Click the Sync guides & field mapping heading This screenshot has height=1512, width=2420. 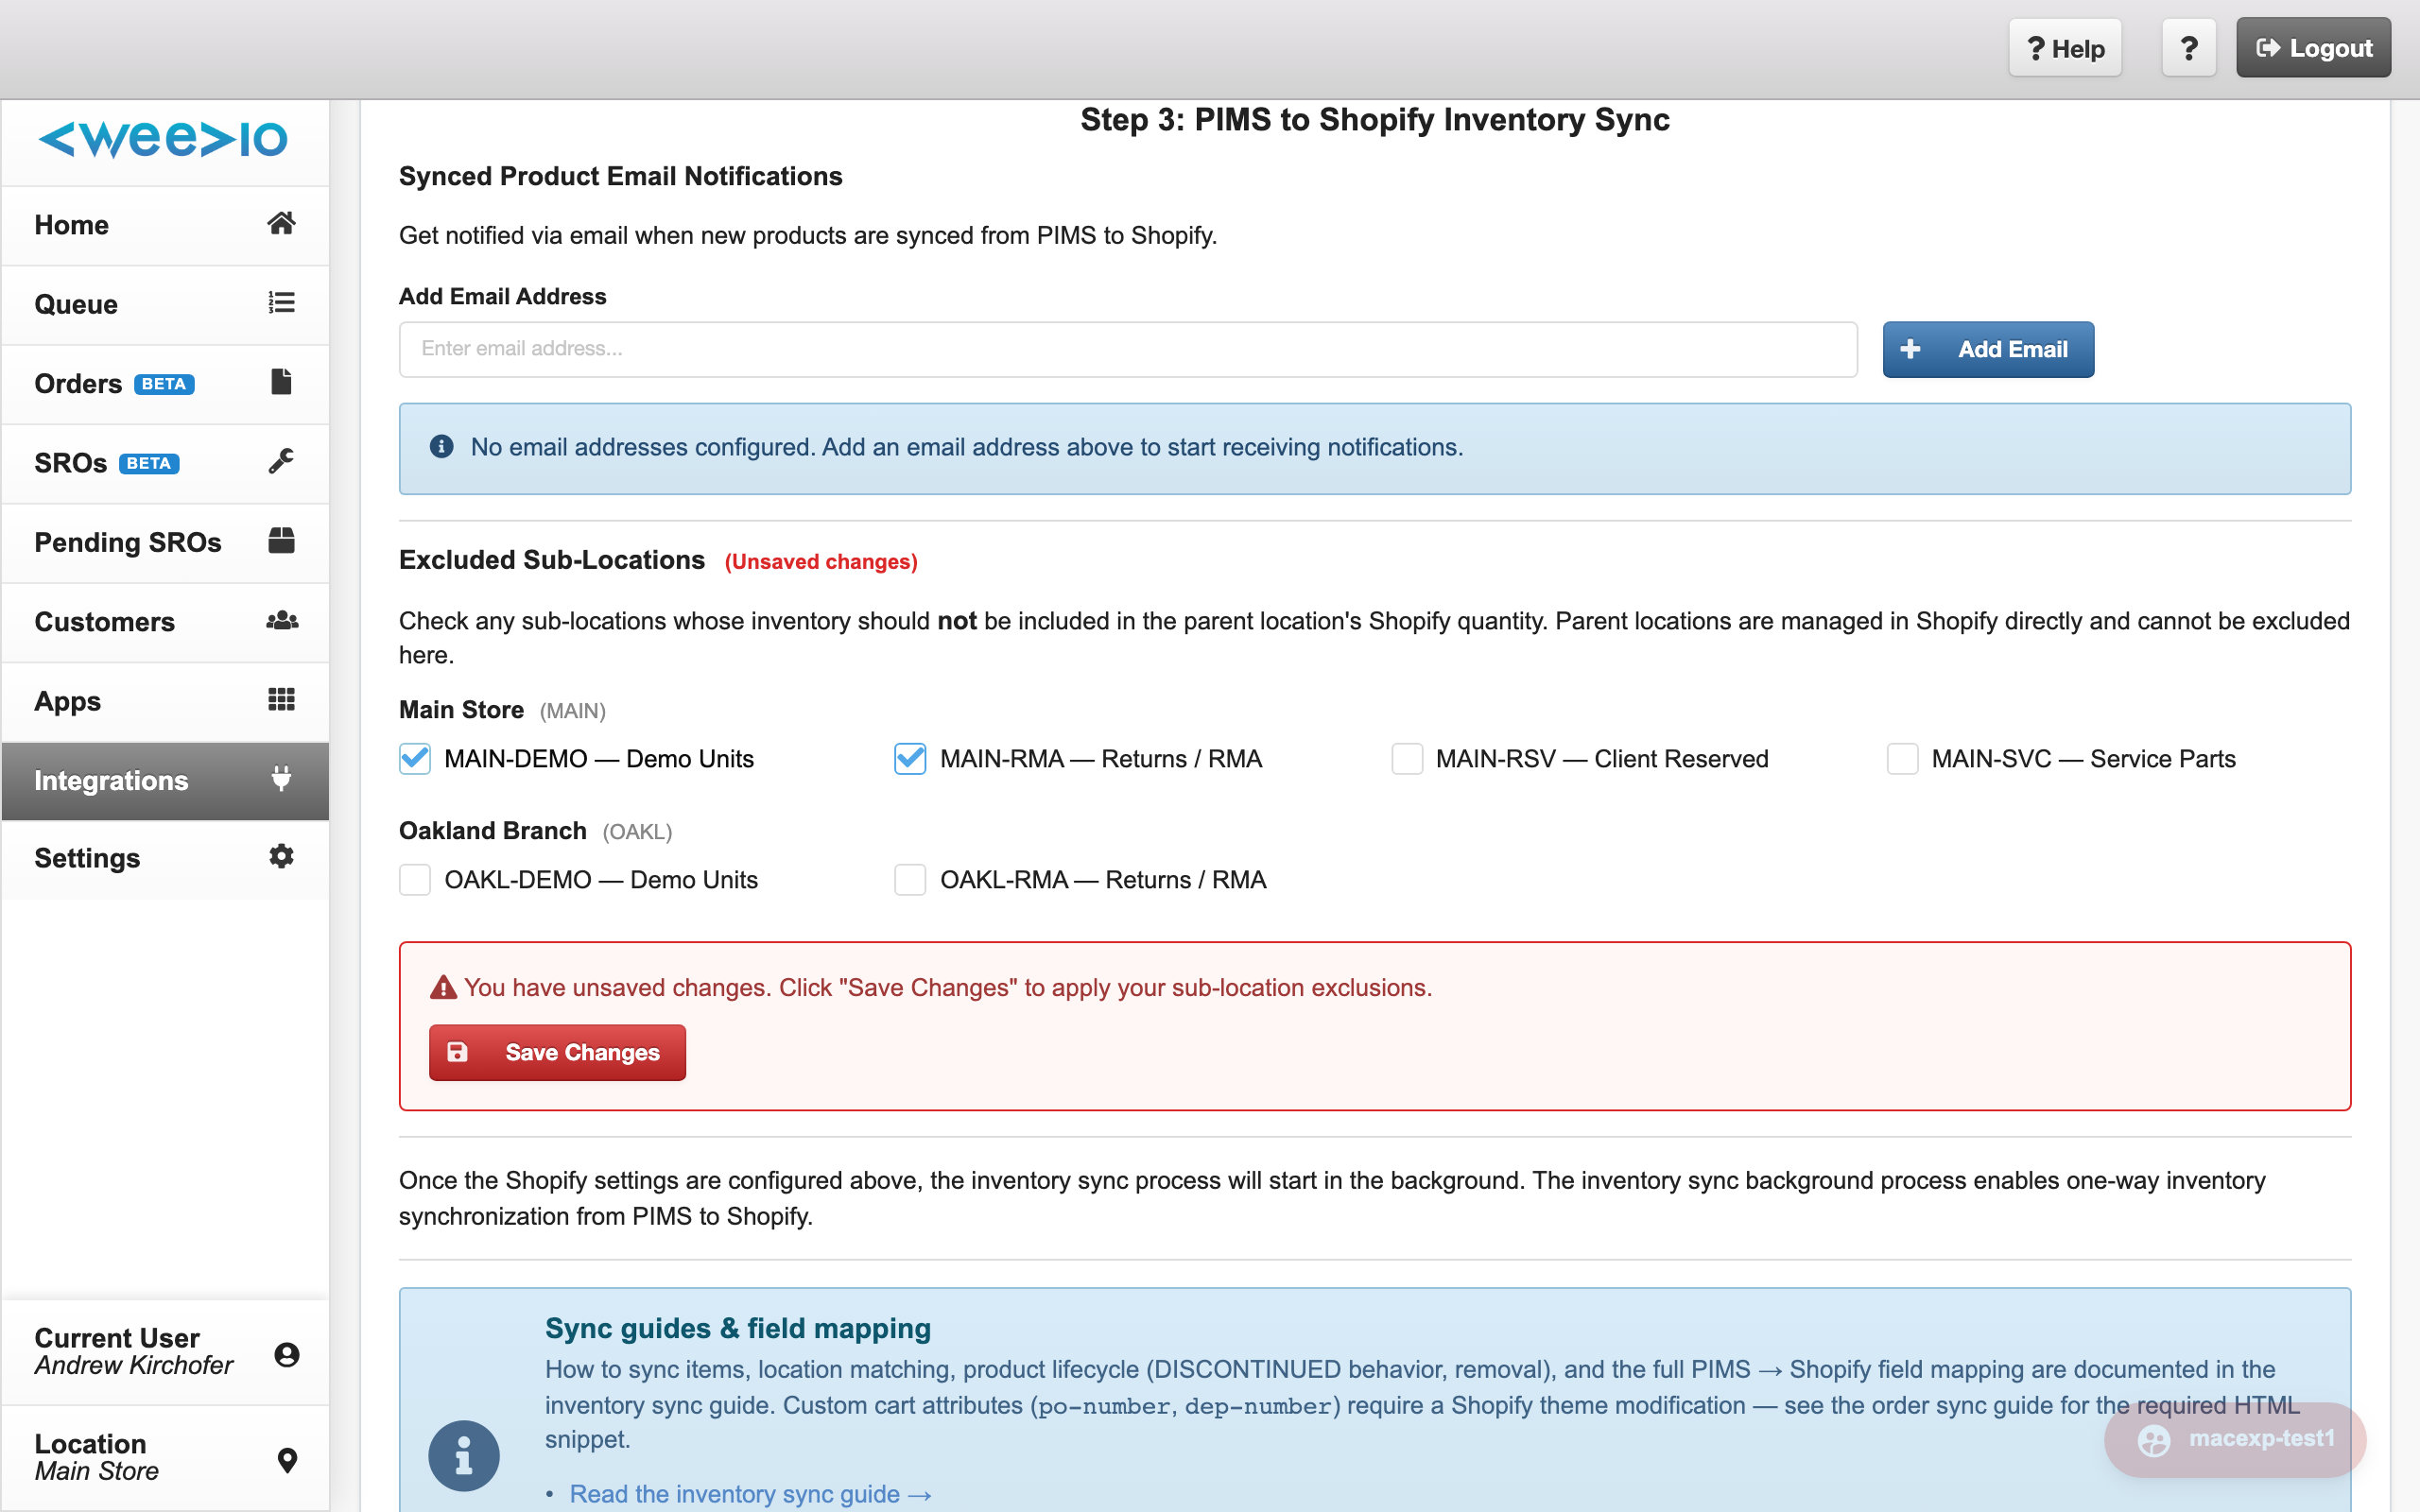pos(737,1328)
